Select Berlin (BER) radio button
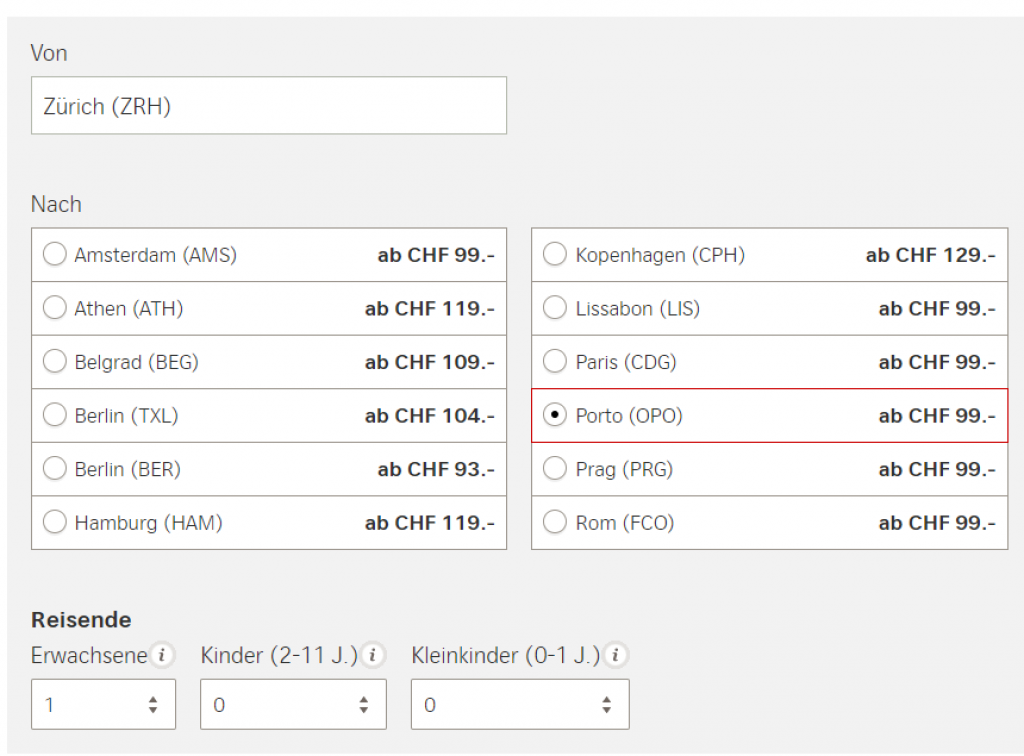Screen dimensions: 1024x756 point(54,469)
